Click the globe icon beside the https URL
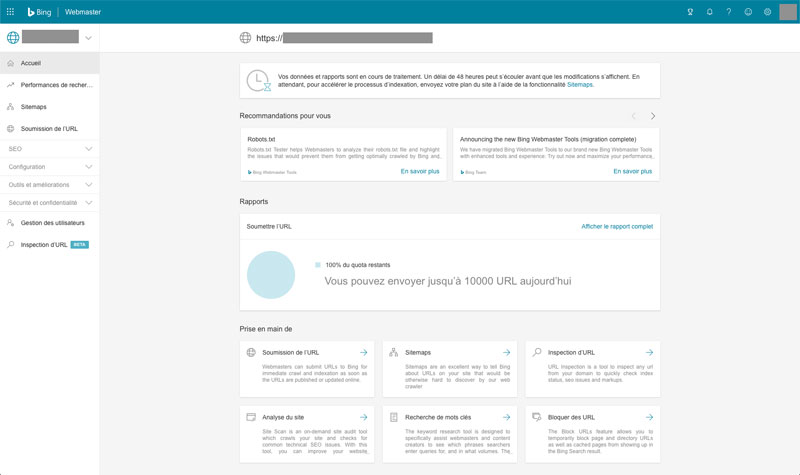 pyautogui.click(x=245, y=38)
